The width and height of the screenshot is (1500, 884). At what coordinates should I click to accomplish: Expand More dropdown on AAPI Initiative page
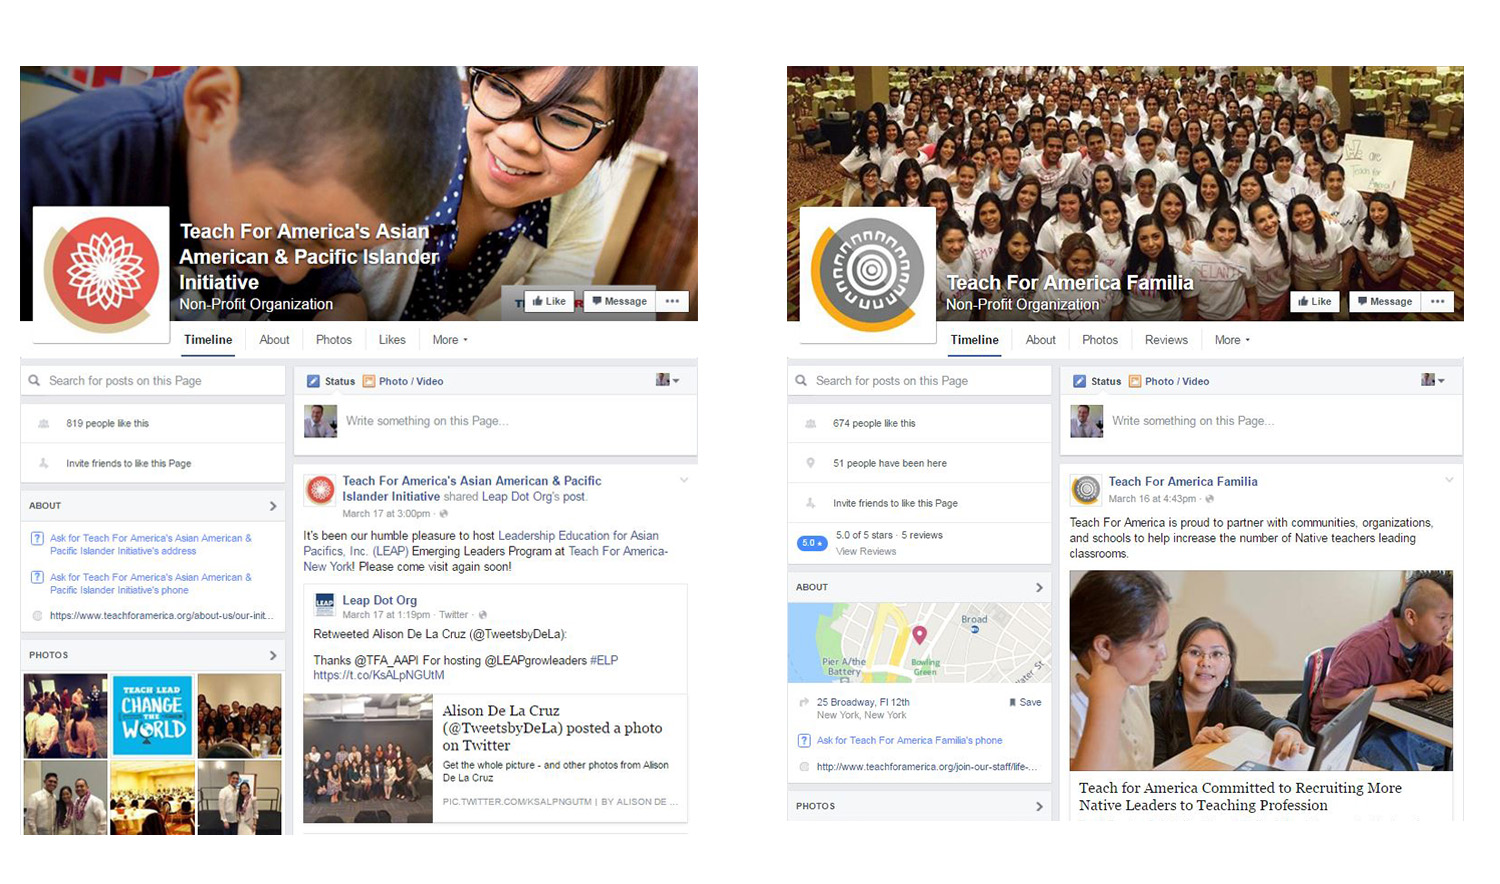[450, 340]
